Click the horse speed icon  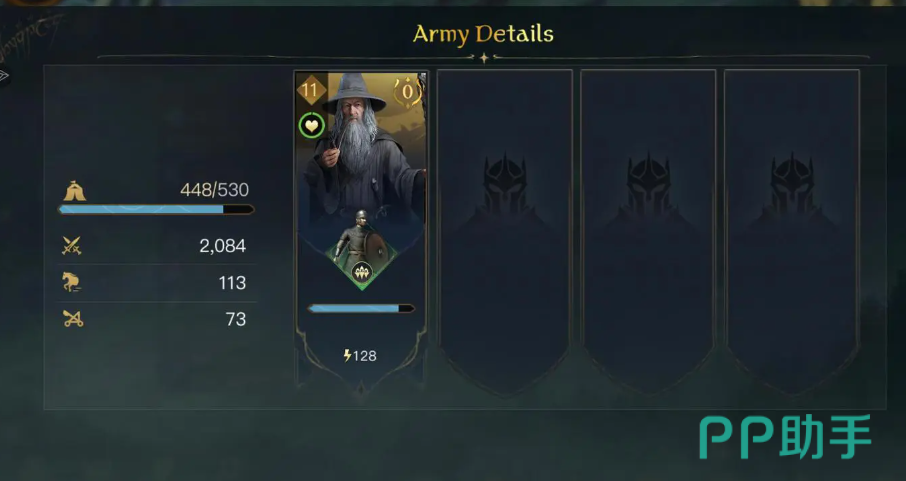[72, 283]
